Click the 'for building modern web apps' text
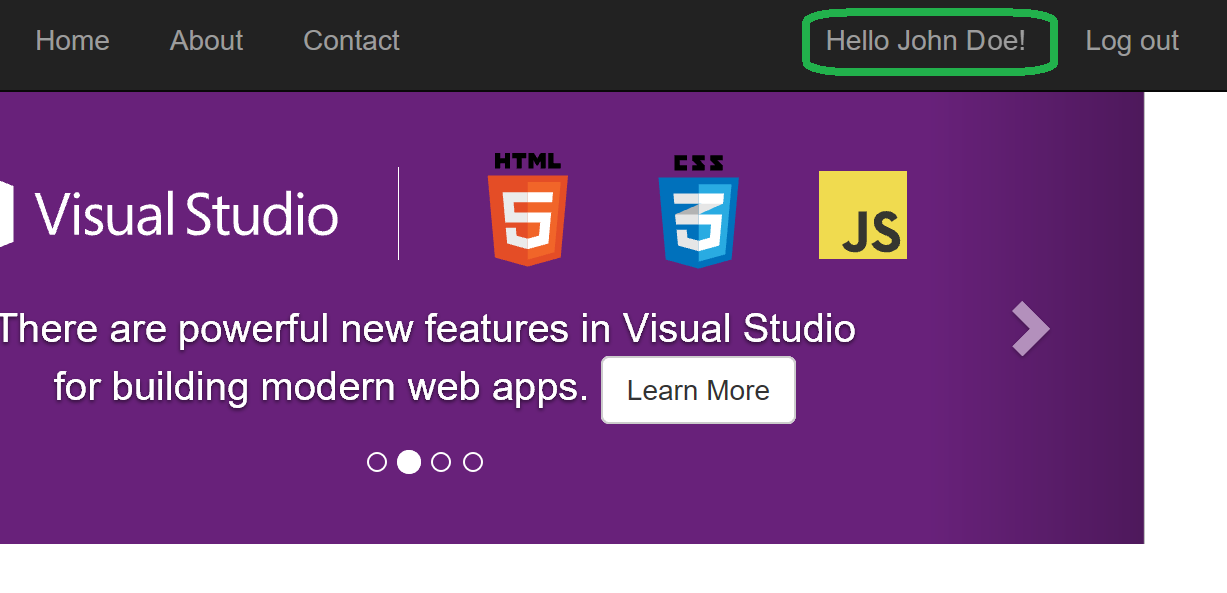The width and height of the screenshot is (1227, 593). [320, 388]
